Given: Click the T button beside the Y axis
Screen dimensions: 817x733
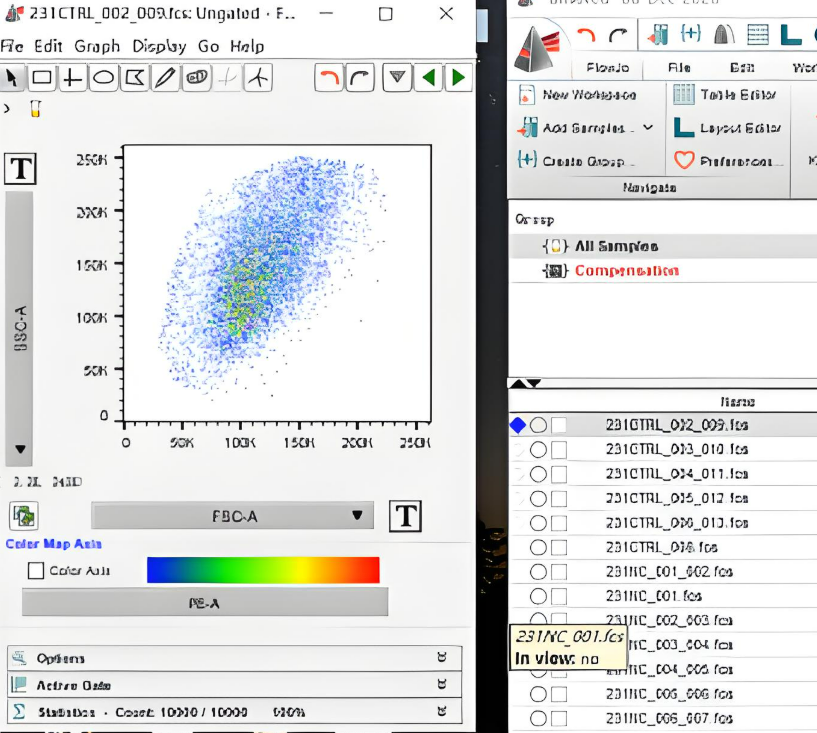Looking at the screenshot, I should click(x=20, y=168).
